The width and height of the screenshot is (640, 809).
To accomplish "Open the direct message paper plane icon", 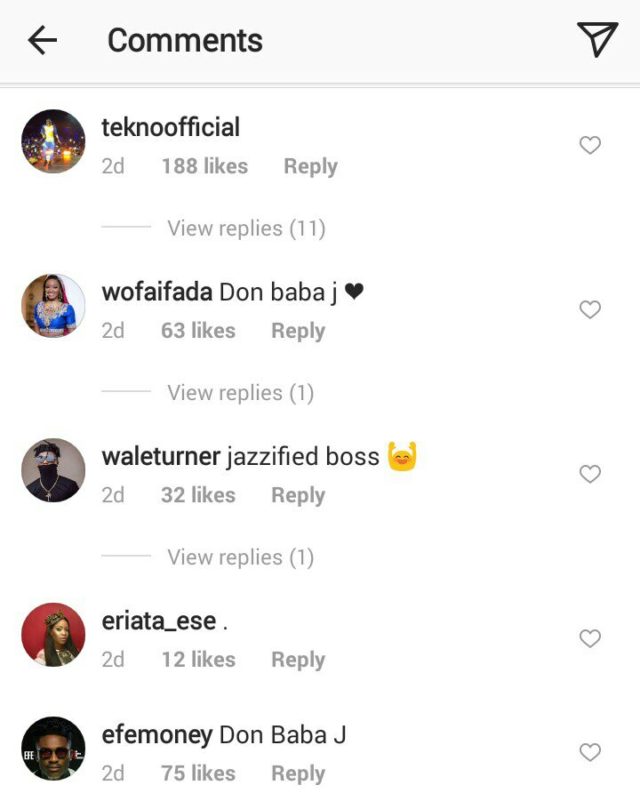I will [x=597, y=39].
